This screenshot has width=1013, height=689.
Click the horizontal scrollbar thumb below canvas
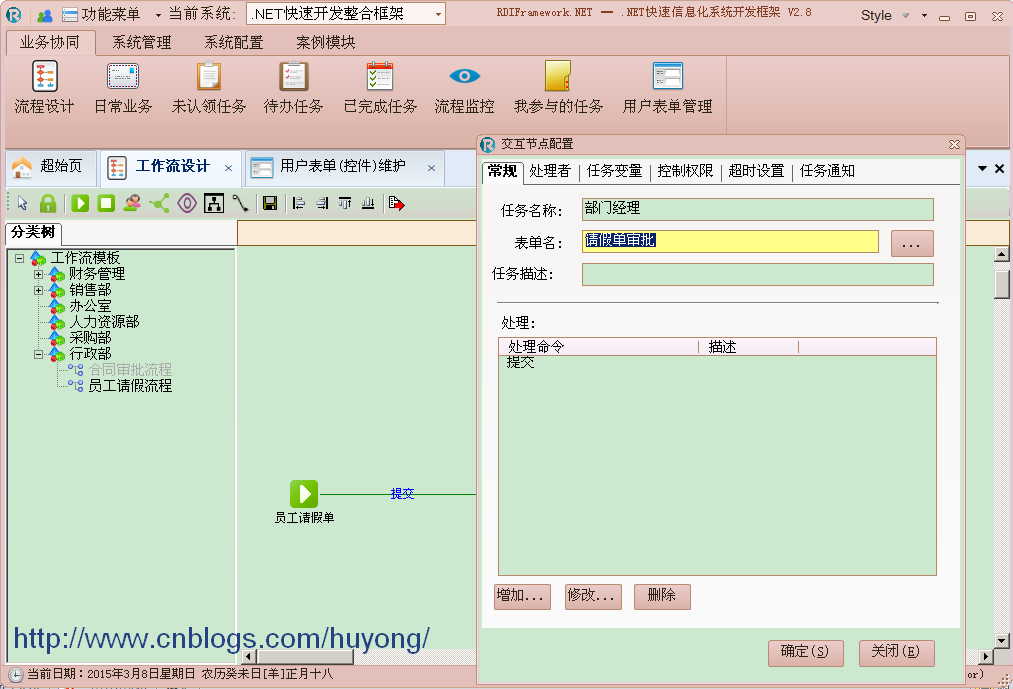point(304,657)
